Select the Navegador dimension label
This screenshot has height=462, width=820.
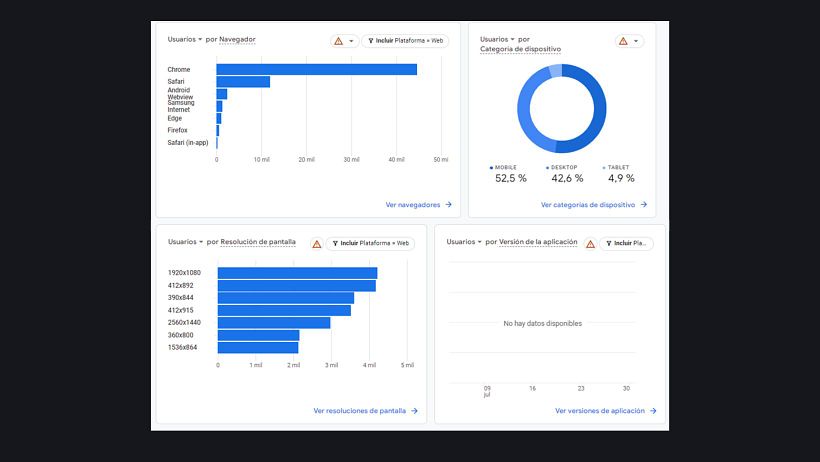click(237, 40)
